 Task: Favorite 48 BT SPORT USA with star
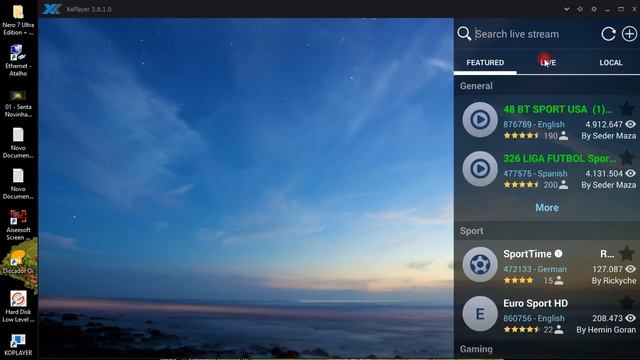pos(627,109)
